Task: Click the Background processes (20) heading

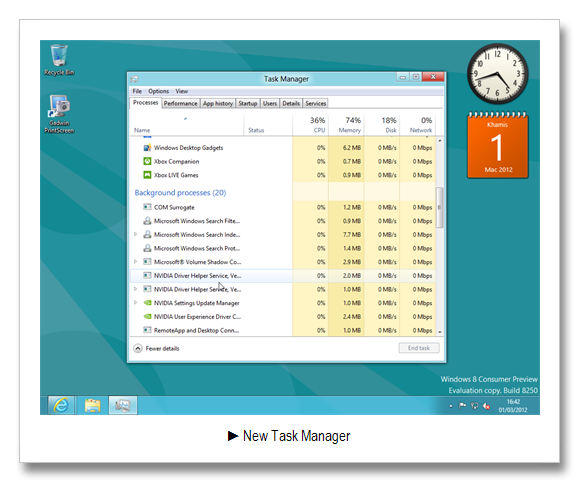Action: 180,193
